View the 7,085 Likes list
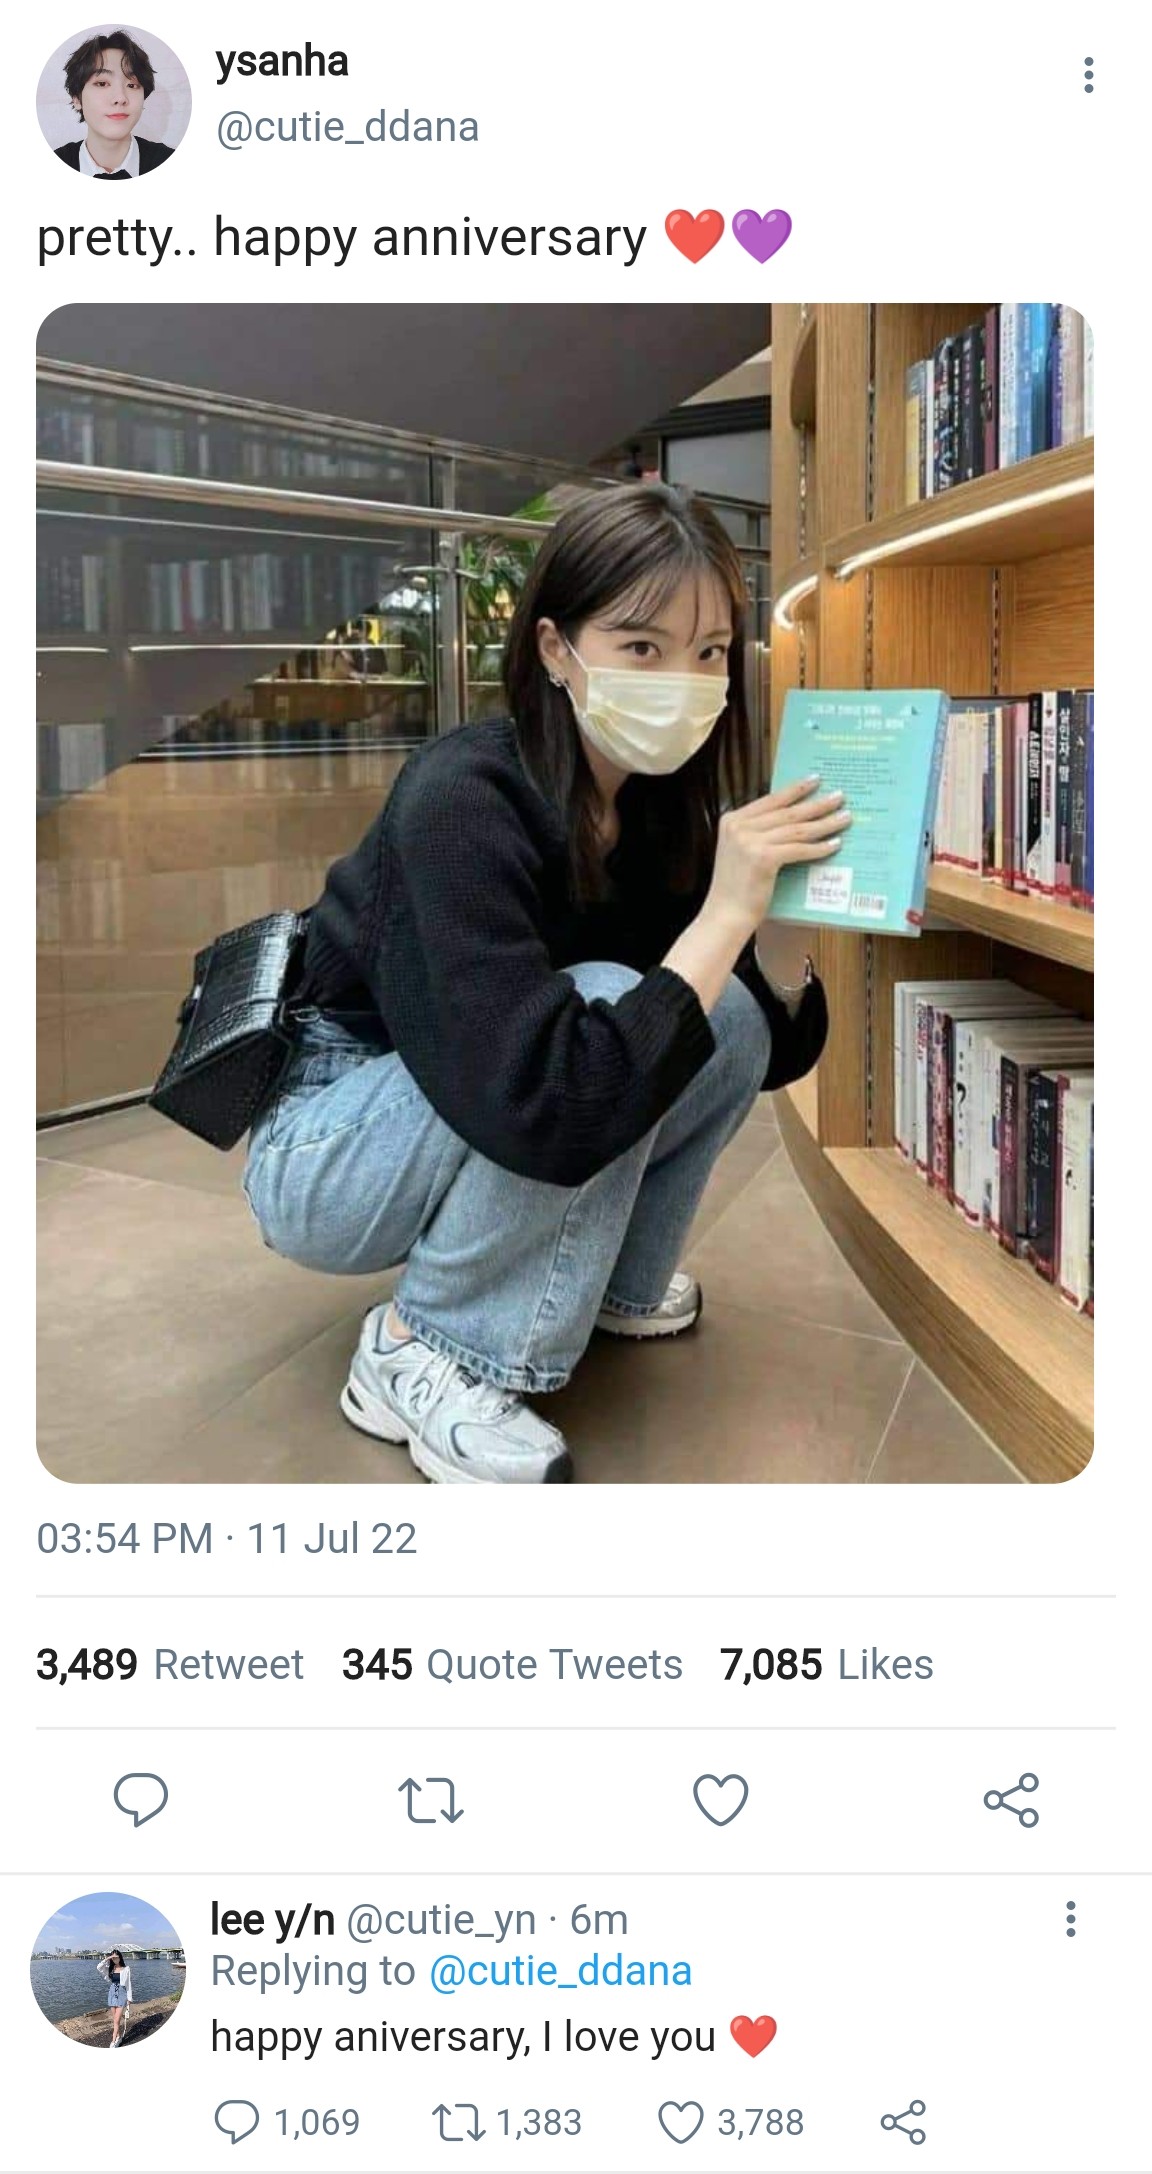This screenshot has width=1152, height=2174. pyautogui.click(x=826, y=1664)
